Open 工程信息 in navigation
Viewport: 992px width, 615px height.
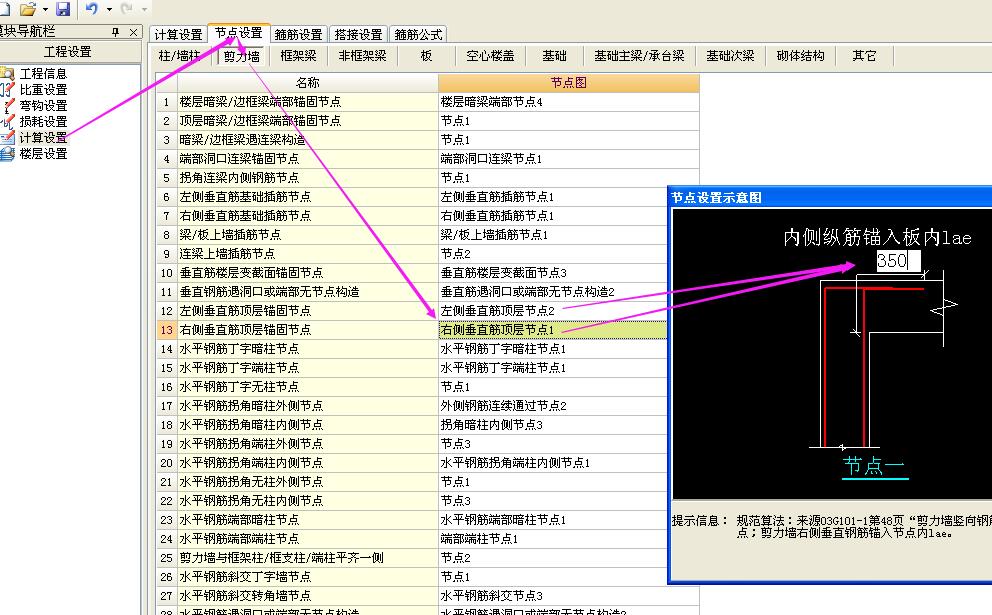(43, 74)
